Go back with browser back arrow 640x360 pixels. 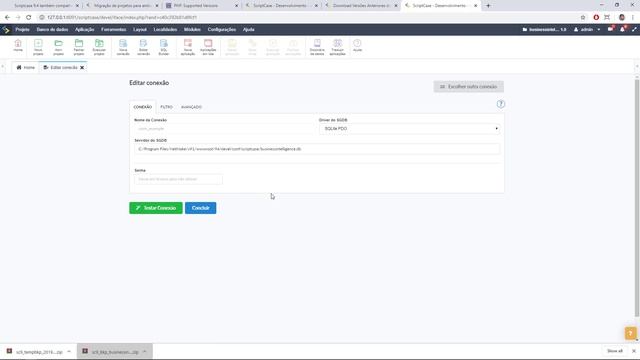coord(7,18)
